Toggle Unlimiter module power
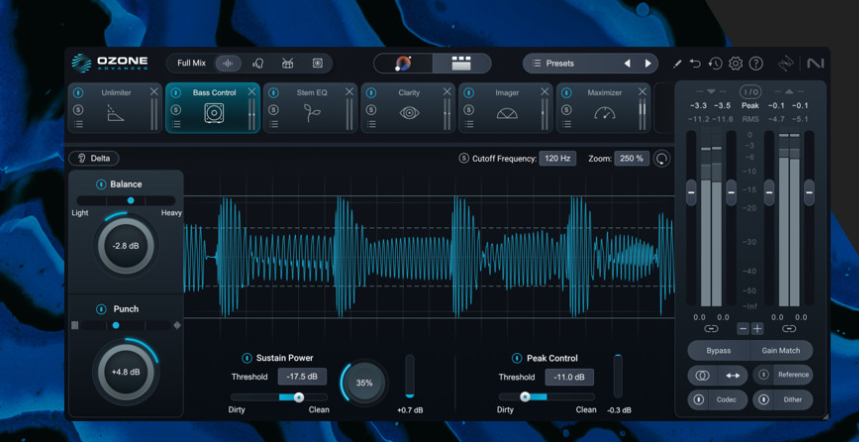859x442 pixels. [x=78, y=93]
